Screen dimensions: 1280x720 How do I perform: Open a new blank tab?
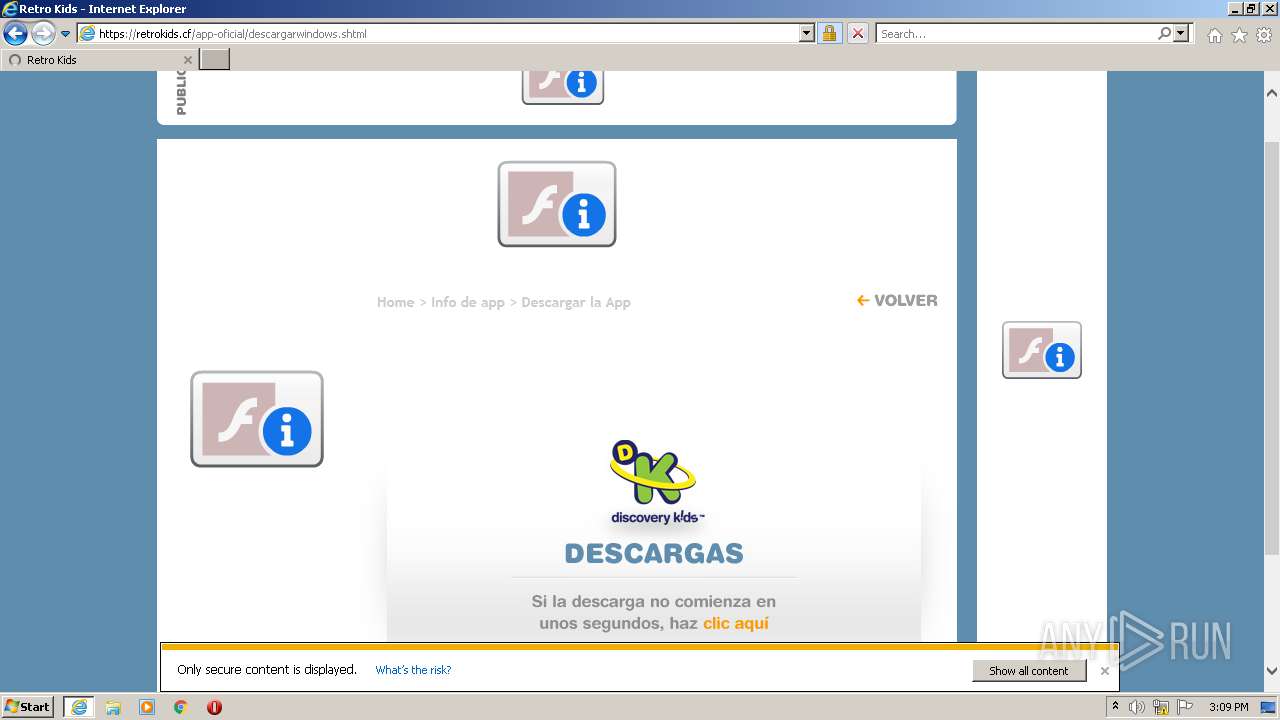click(x=215, y=60)
